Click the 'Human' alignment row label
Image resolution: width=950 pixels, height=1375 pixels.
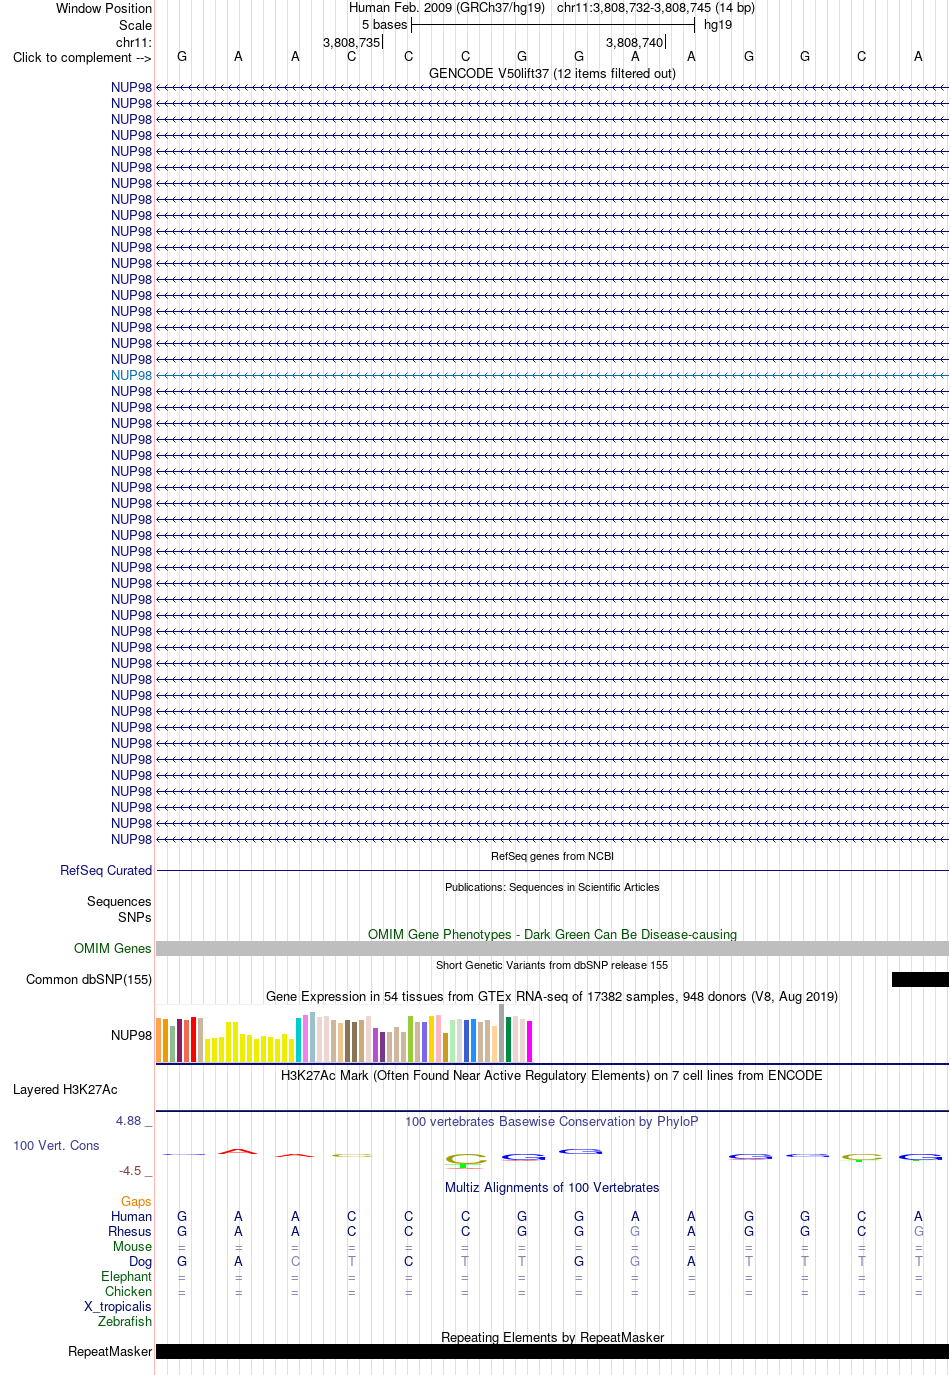(x=131, y=1216)
